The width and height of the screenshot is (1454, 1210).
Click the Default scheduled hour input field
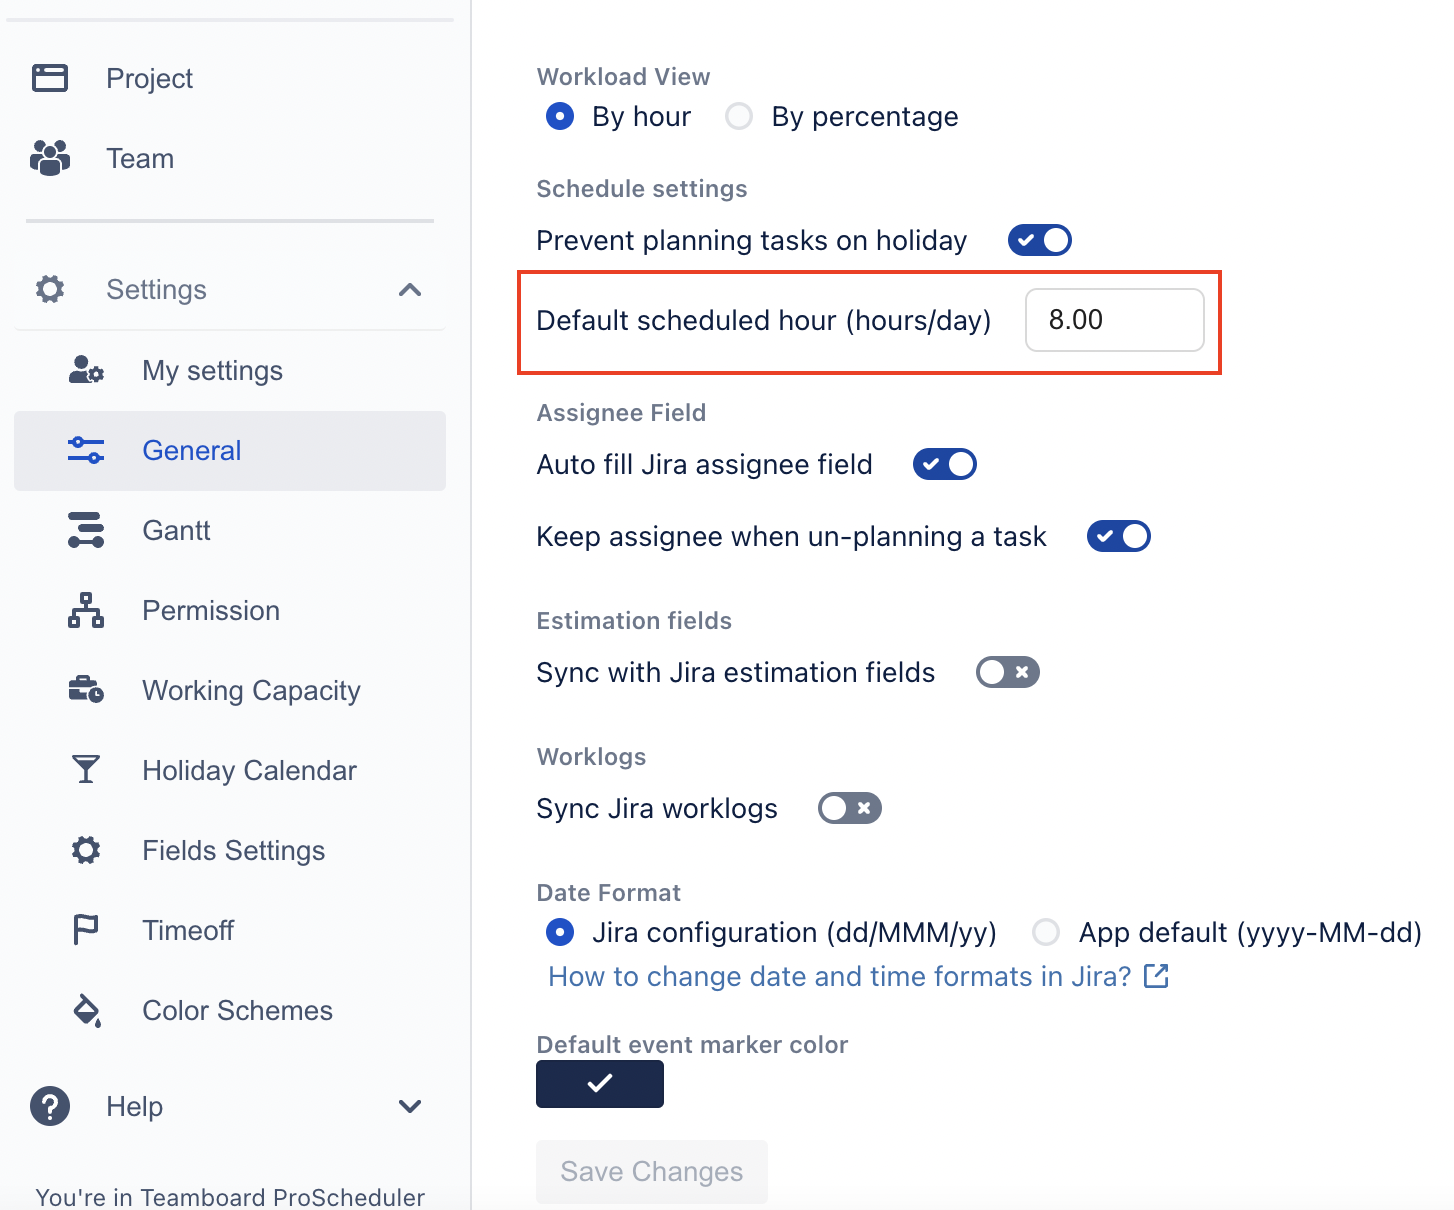point(1114,320)
